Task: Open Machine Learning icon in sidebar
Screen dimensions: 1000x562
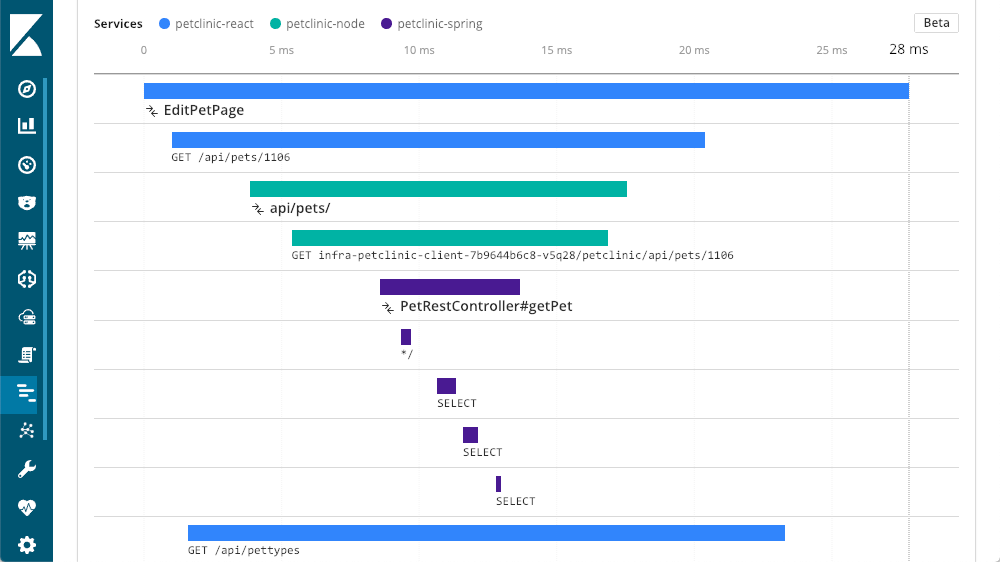Action: coord(26,279)
